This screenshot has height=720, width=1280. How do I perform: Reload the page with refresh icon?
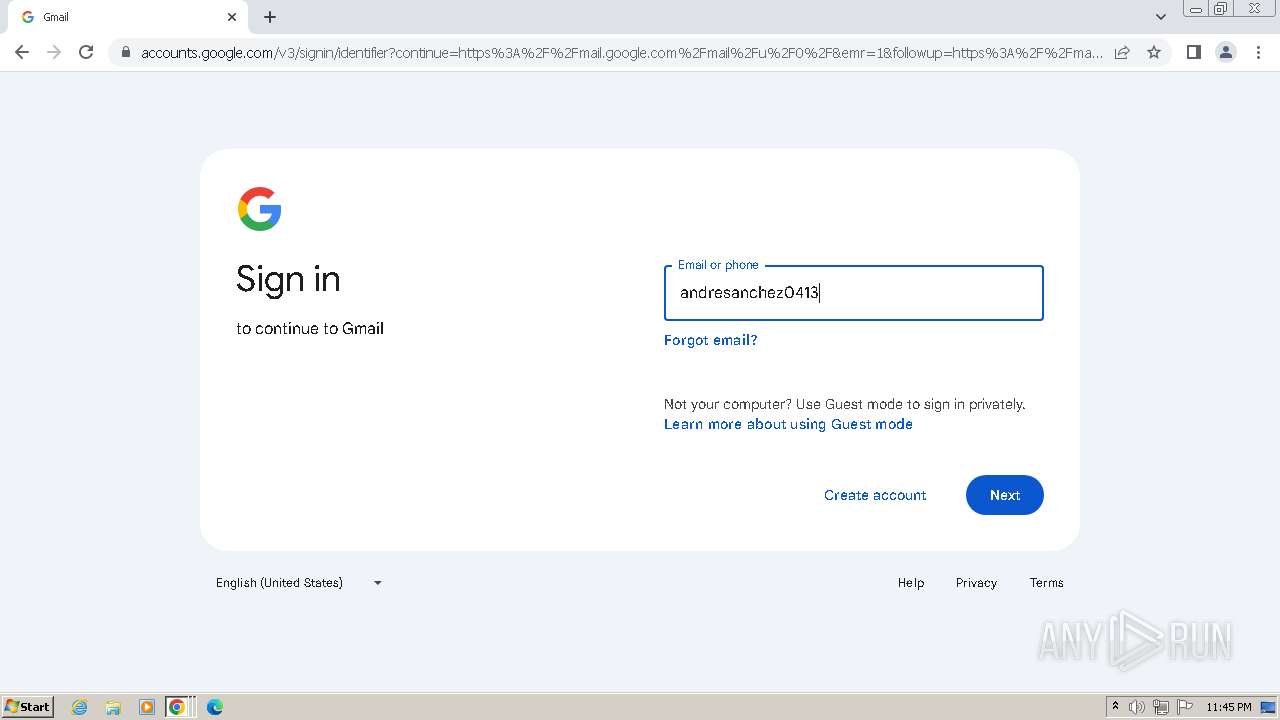(x=86, y=52)
